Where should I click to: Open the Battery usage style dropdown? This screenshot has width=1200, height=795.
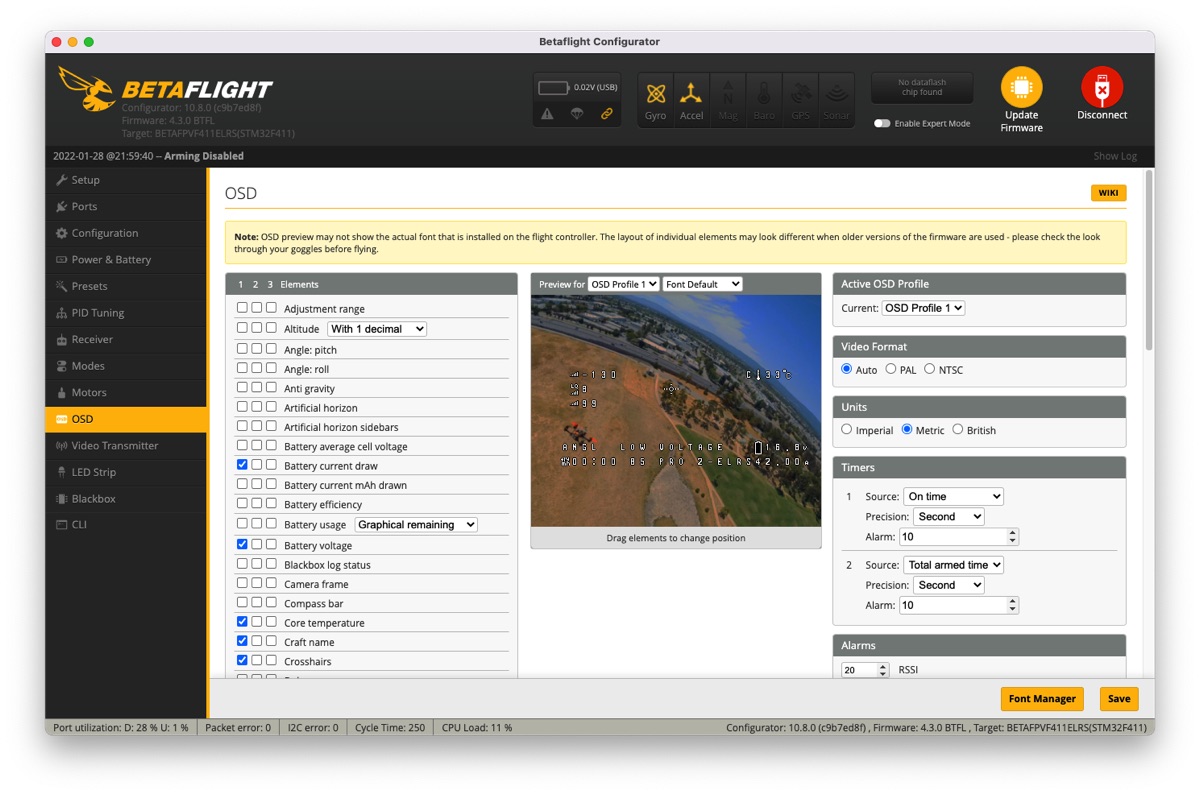pos(416,525)
